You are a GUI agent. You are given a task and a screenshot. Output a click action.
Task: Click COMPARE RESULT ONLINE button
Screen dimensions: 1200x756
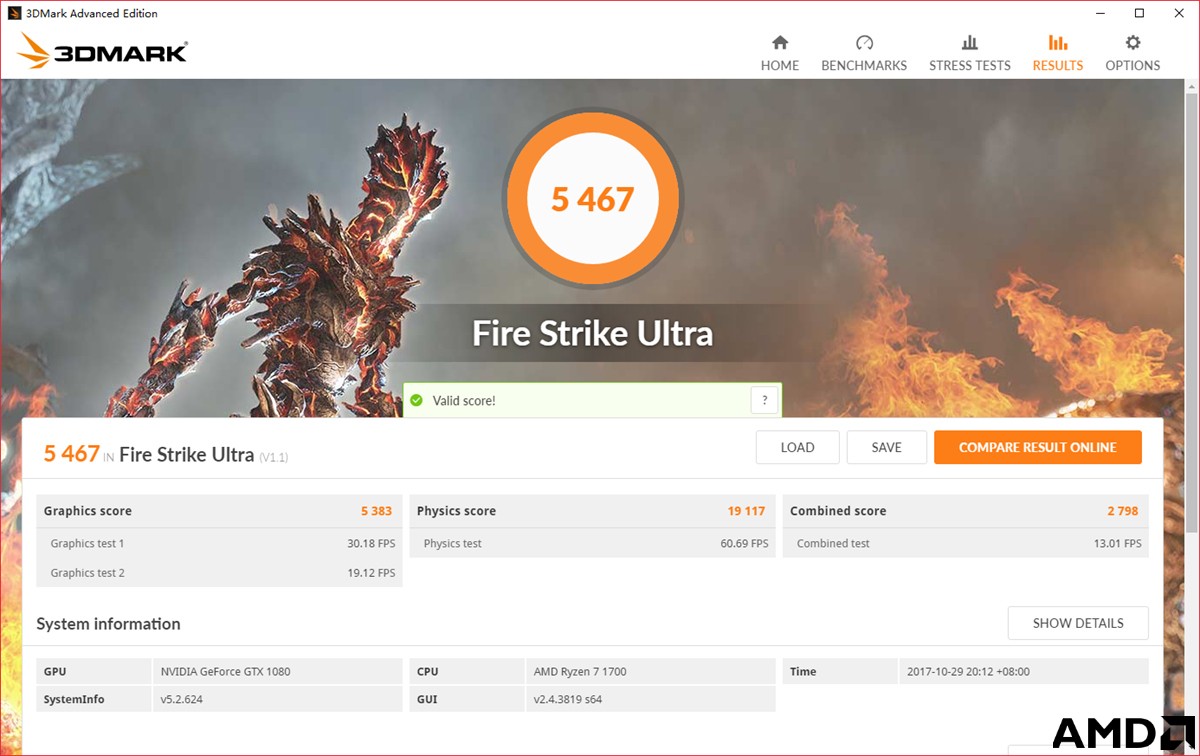pyautogui.click(x=1038, y=448)
